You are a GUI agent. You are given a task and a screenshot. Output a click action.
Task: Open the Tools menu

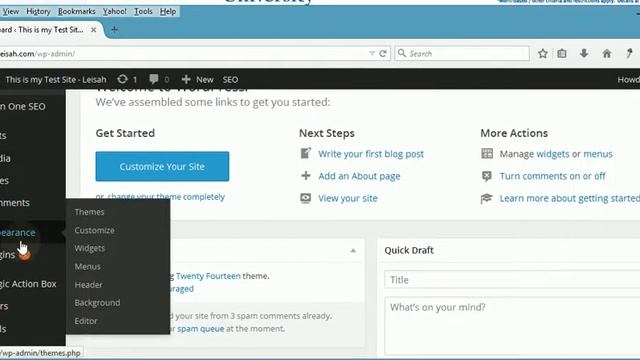(x=143, y=11)
